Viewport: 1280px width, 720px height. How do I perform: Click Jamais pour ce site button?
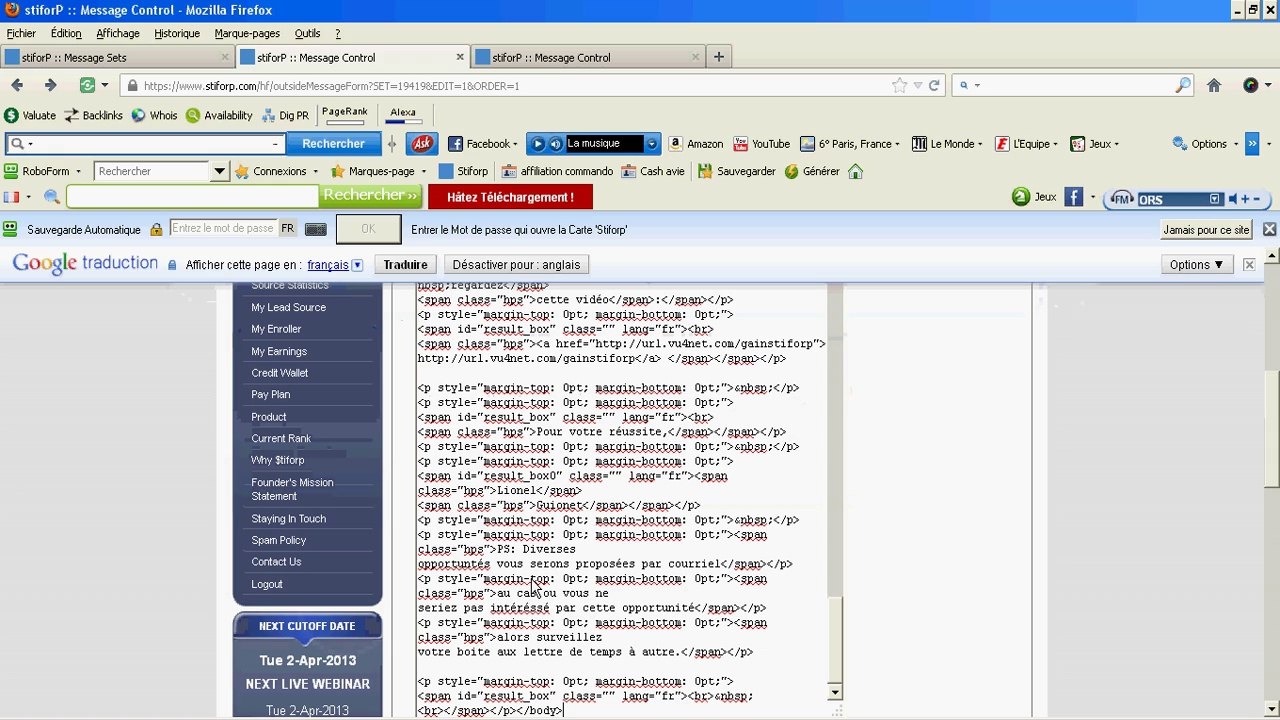pyautogui.click(x=1206, y=230)
